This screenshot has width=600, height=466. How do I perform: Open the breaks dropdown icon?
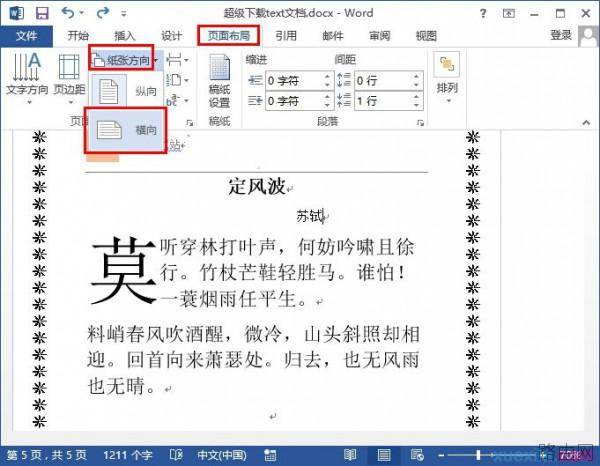178,60
